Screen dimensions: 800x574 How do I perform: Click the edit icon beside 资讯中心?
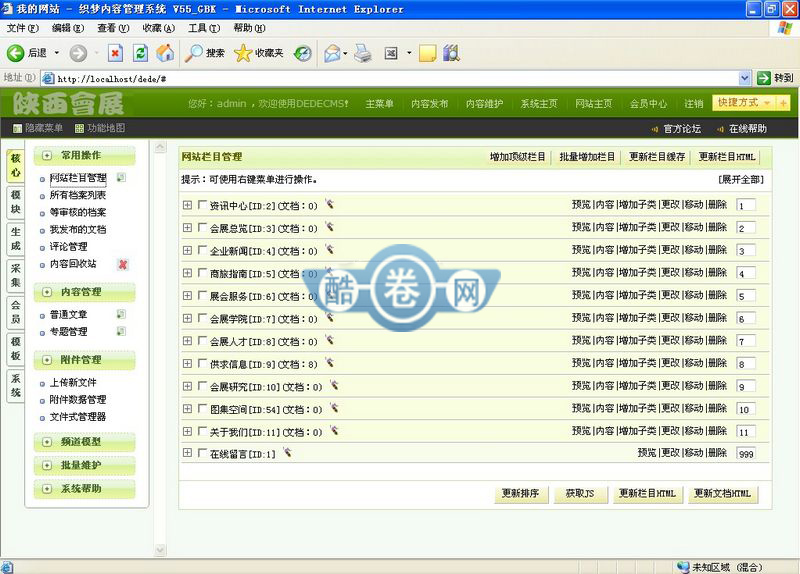330,205
